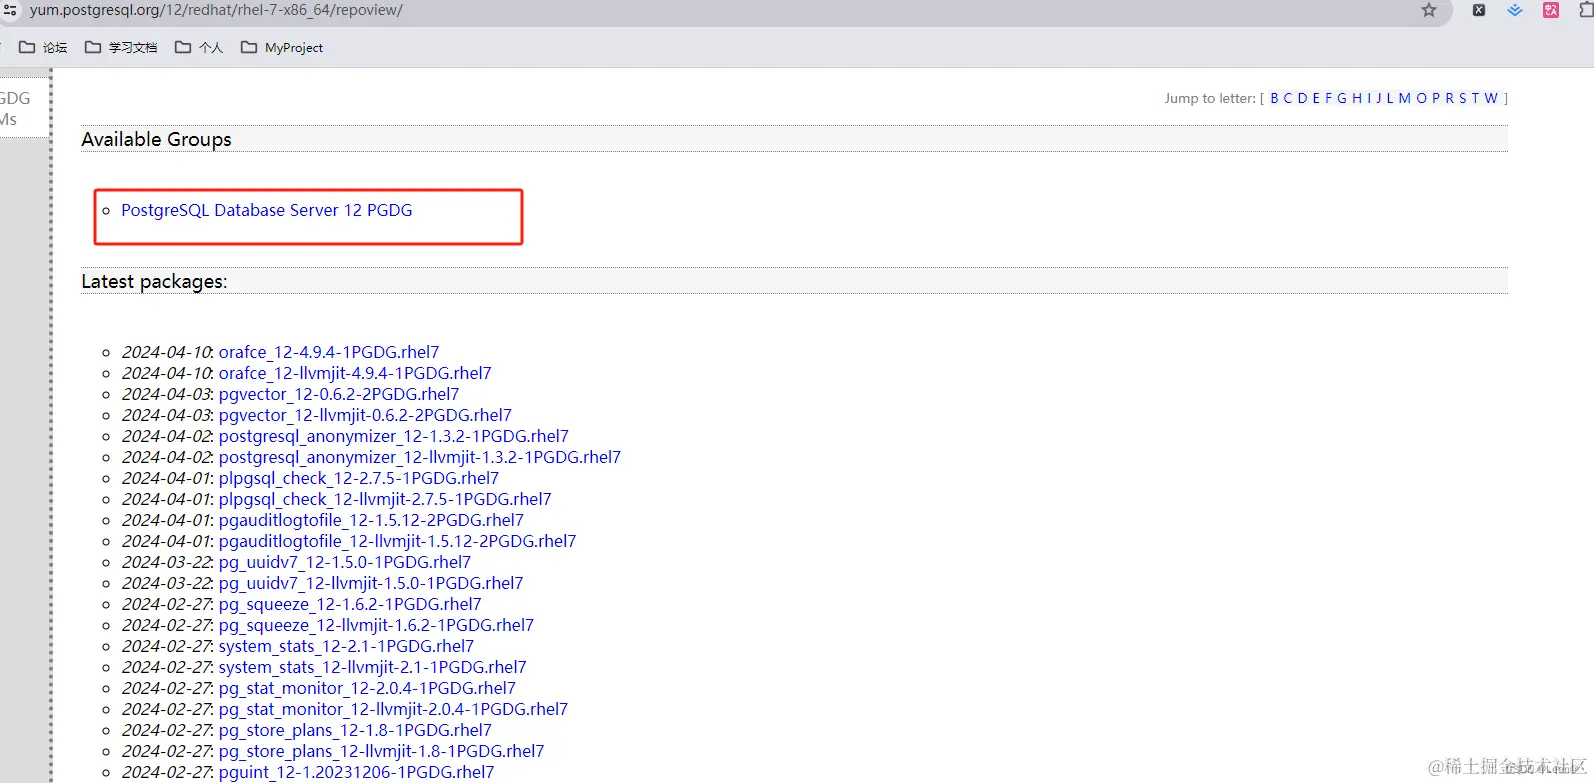The image size is (1594, 783).
Task: Jump to letter S
Action: [1463, 98]
